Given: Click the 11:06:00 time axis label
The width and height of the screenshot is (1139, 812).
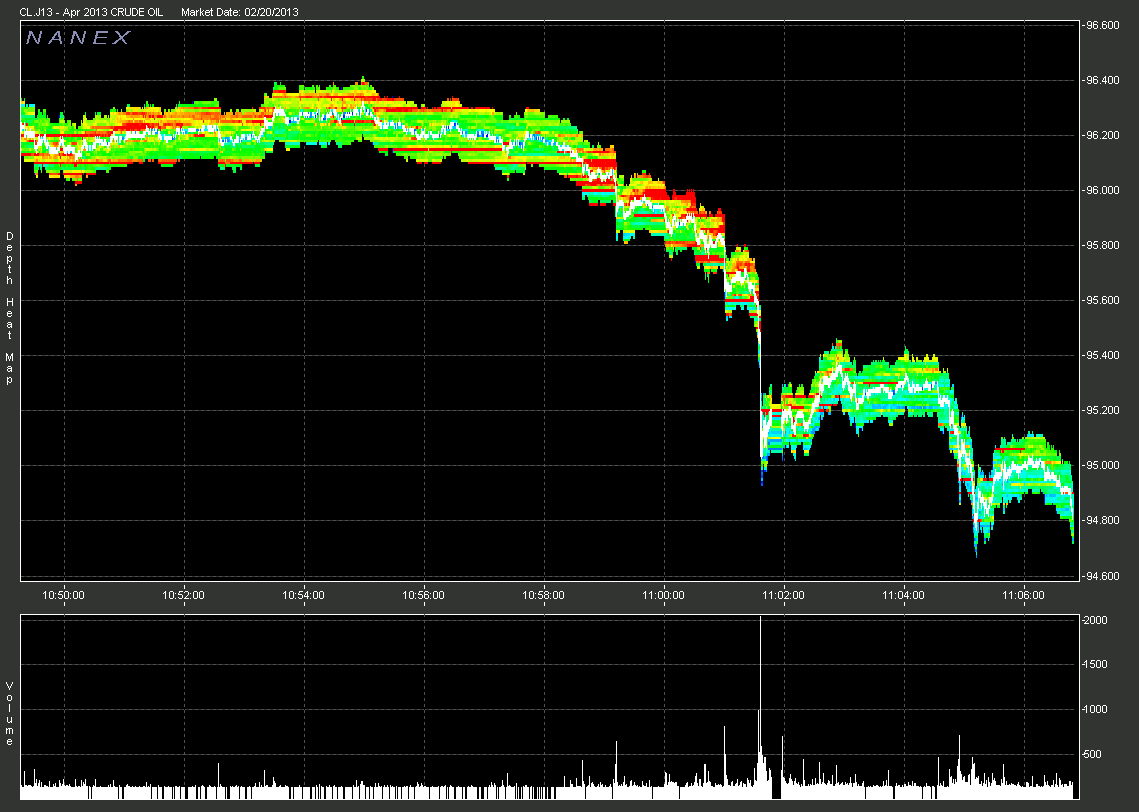Looking at the screenshot, I should tap(1024, 596).
